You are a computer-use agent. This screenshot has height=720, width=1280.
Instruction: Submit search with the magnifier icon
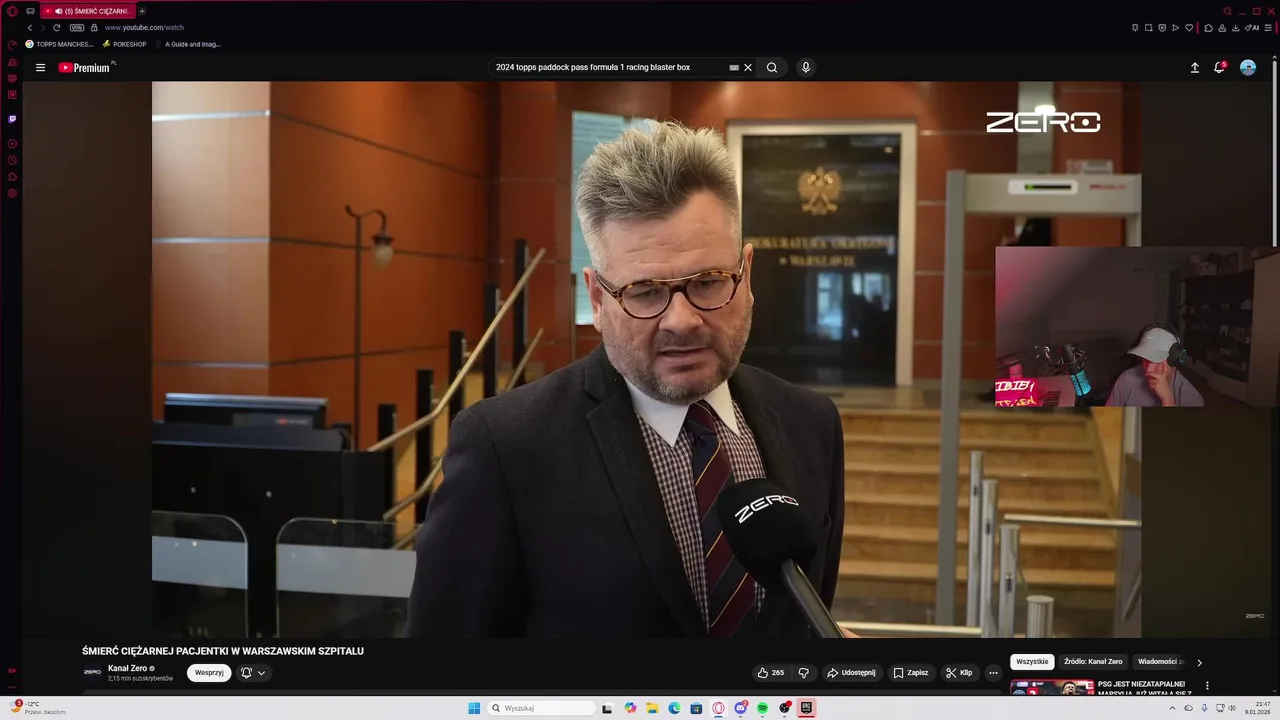(772, 68)
